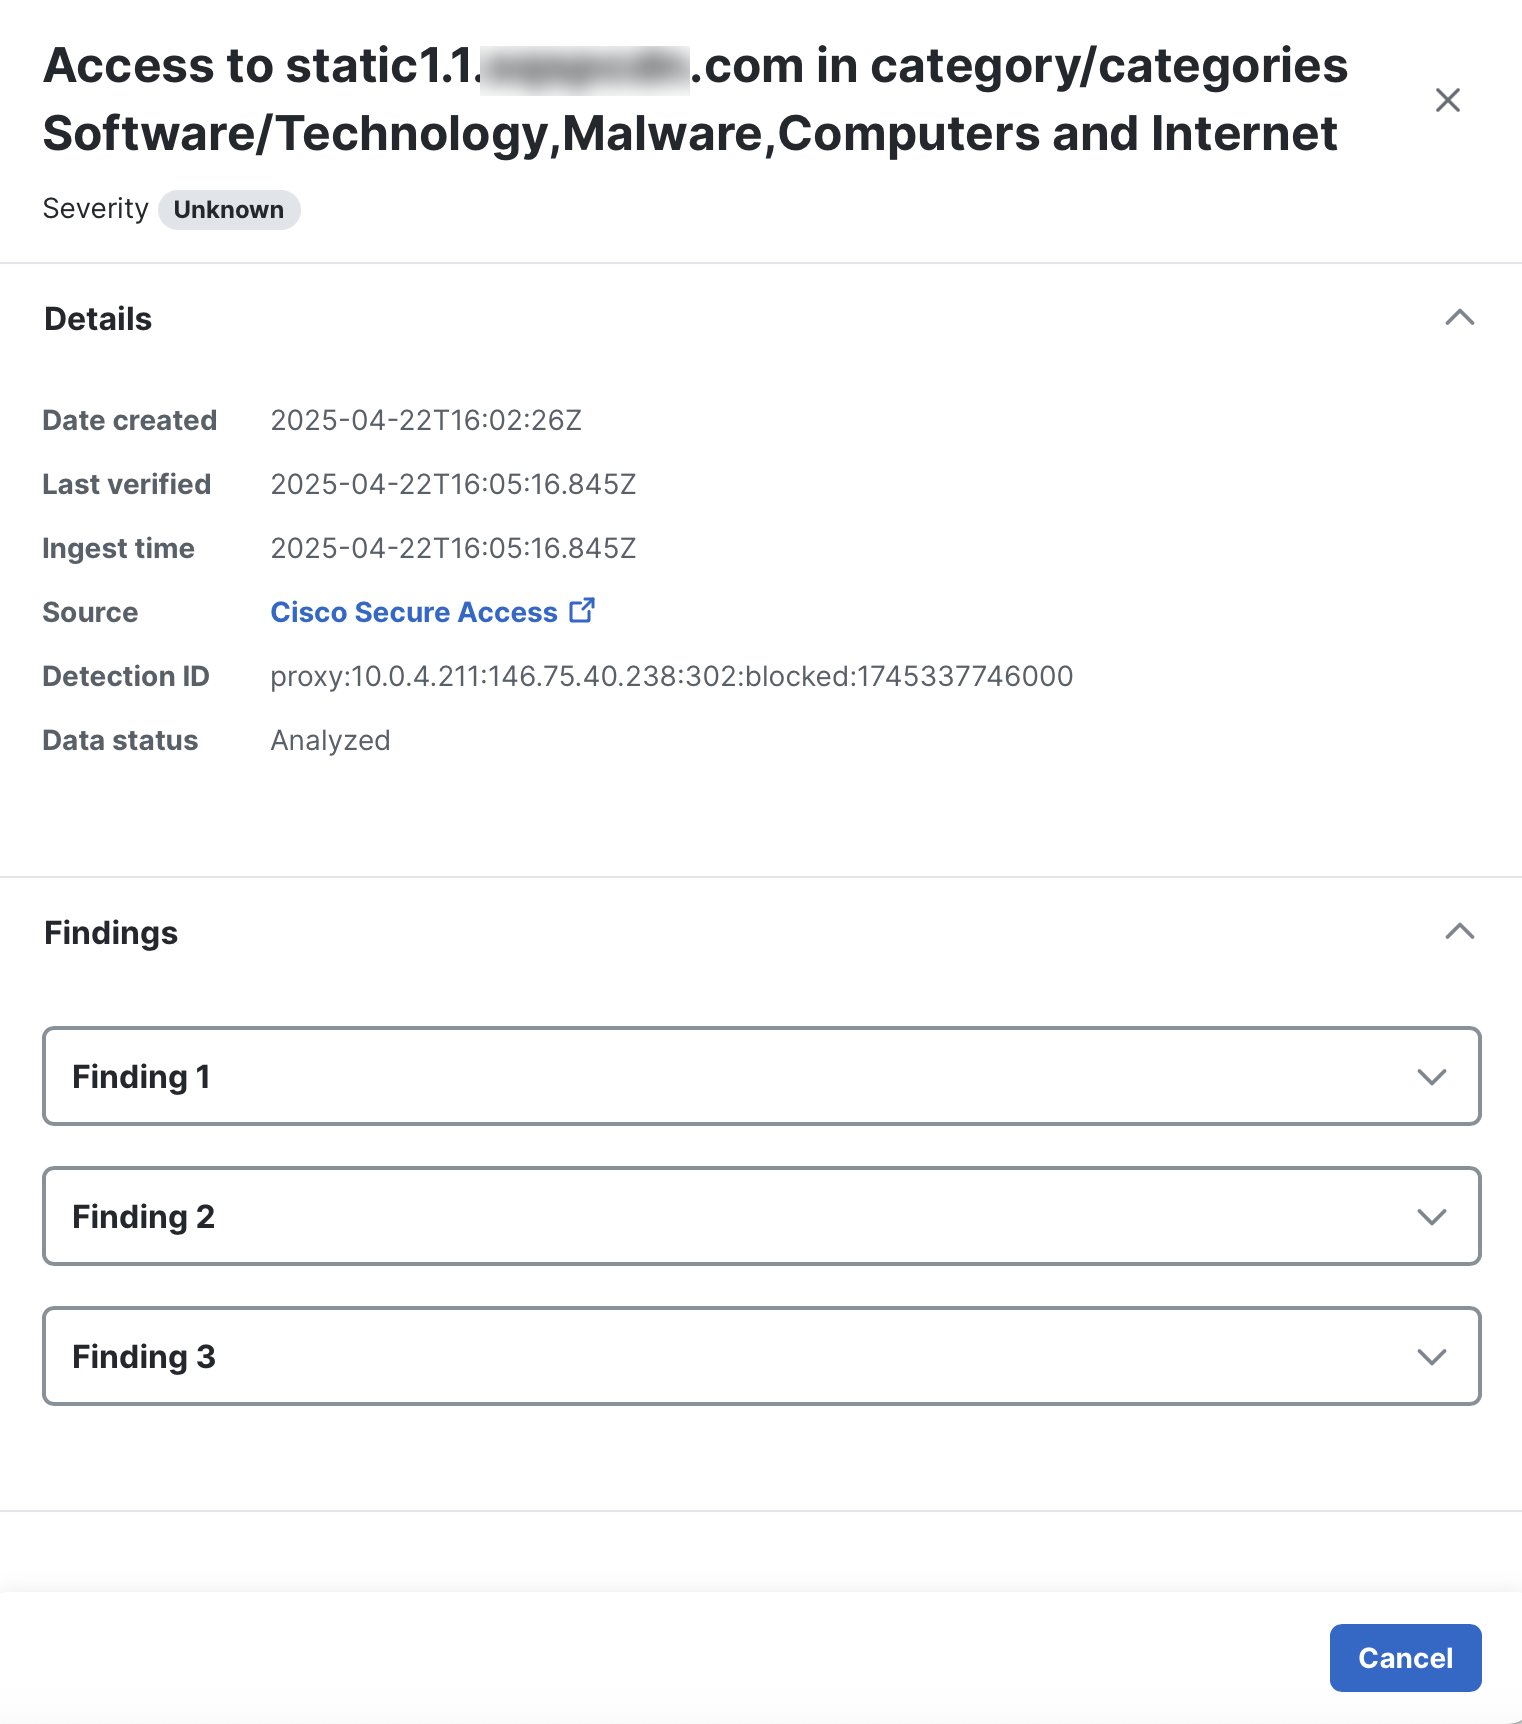1522x1724 pixels.
Task: Collapse the Details section chevron
Action: (1460, 318)
